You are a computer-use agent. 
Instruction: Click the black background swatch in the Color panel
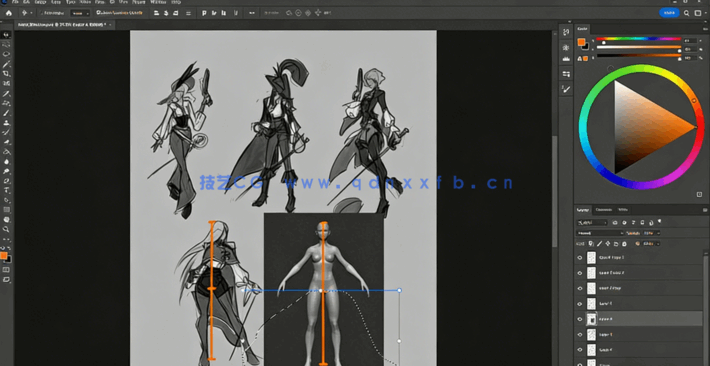tap(585, 46)
